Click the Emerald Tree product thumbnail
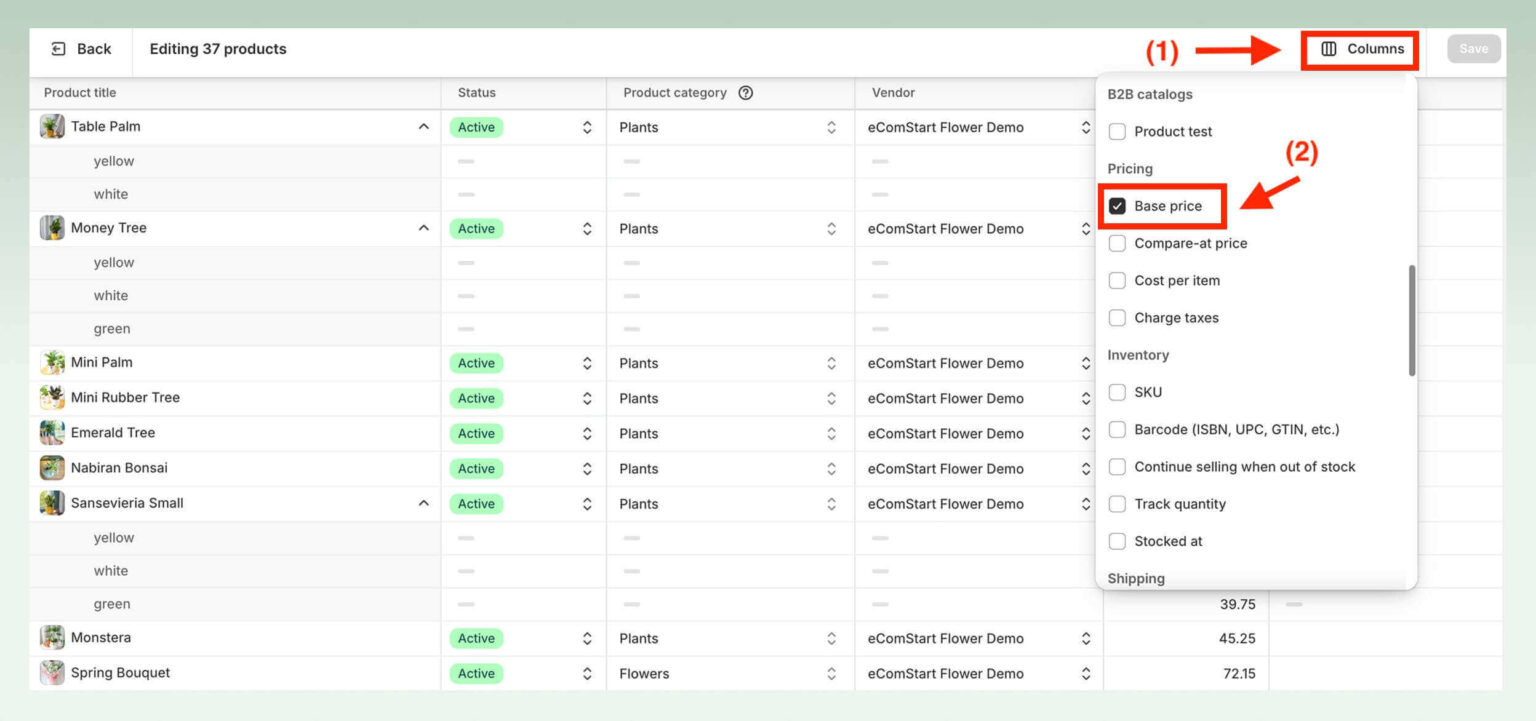 [x=51, y=432]
